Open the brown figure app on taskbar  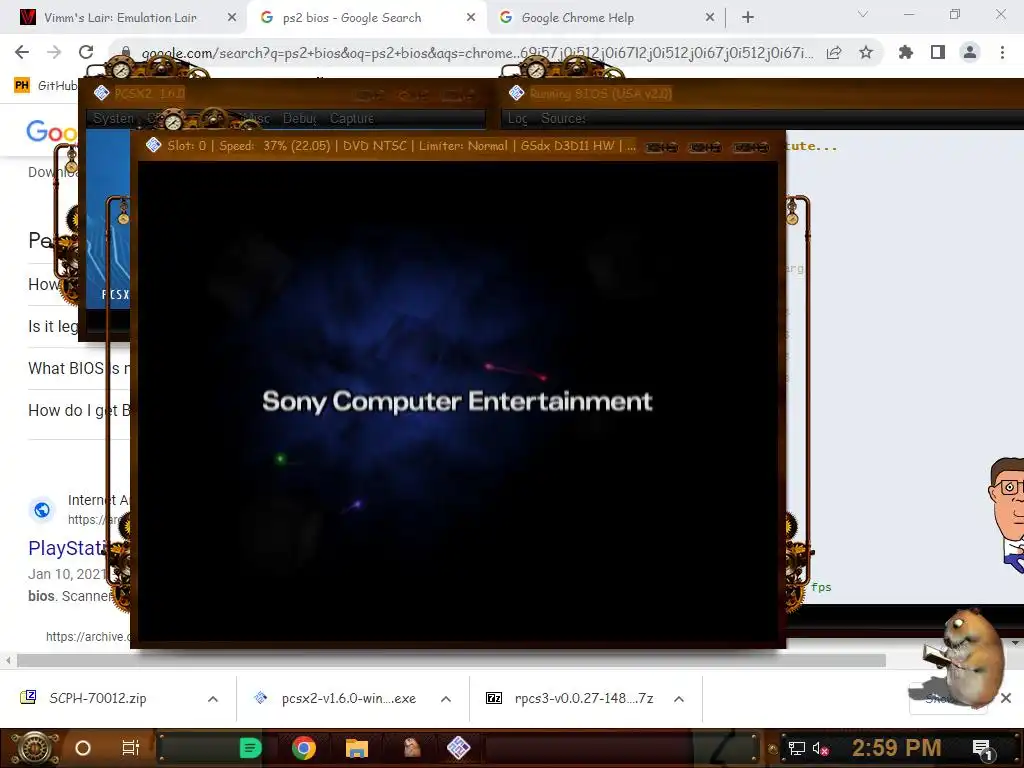click(x=411, y=748)
